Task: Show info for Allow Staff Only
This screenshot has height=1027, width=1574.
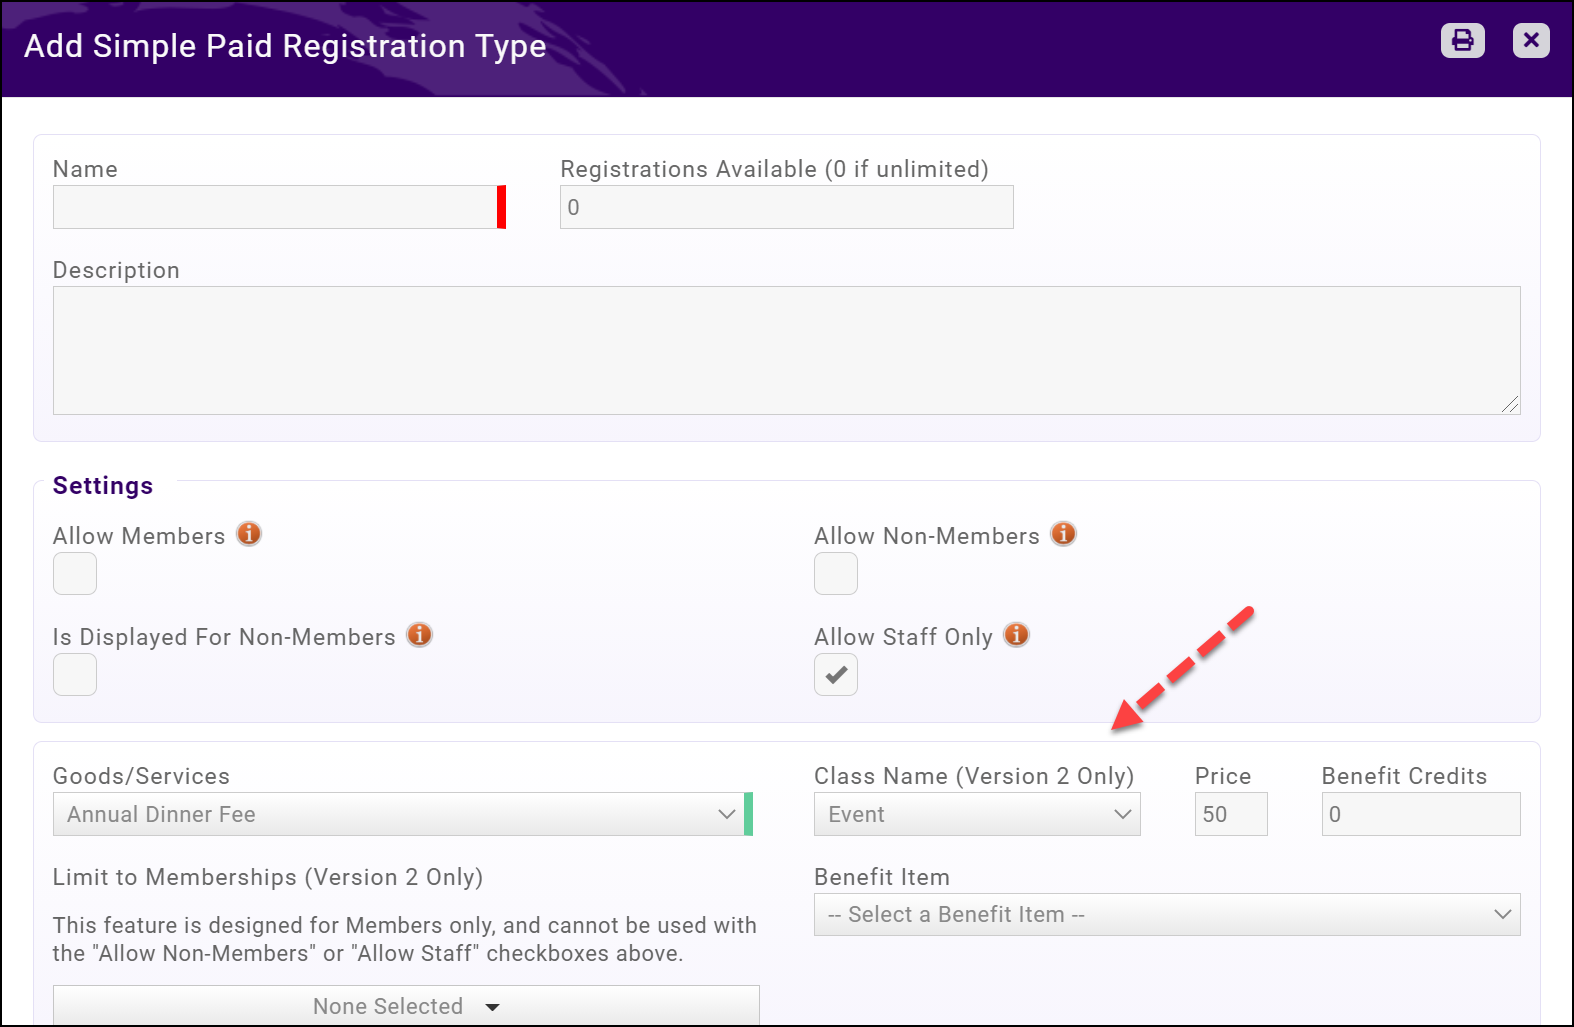Action: tap(1017, 635)
